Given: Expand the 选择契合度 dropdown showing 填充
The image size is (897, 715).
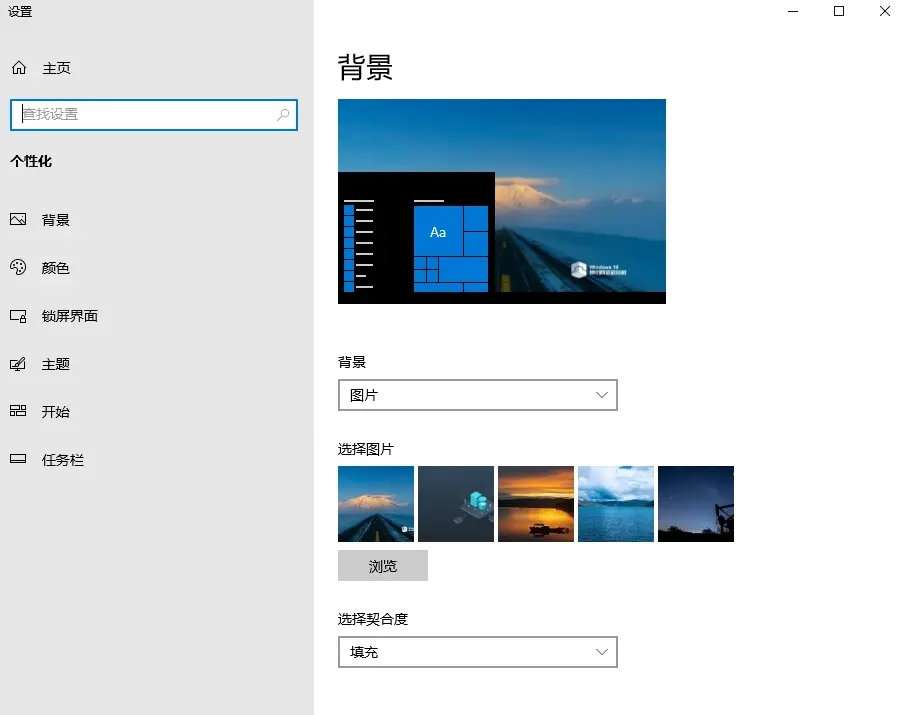Looking at the screenshot, I should [x=477, y=652].
